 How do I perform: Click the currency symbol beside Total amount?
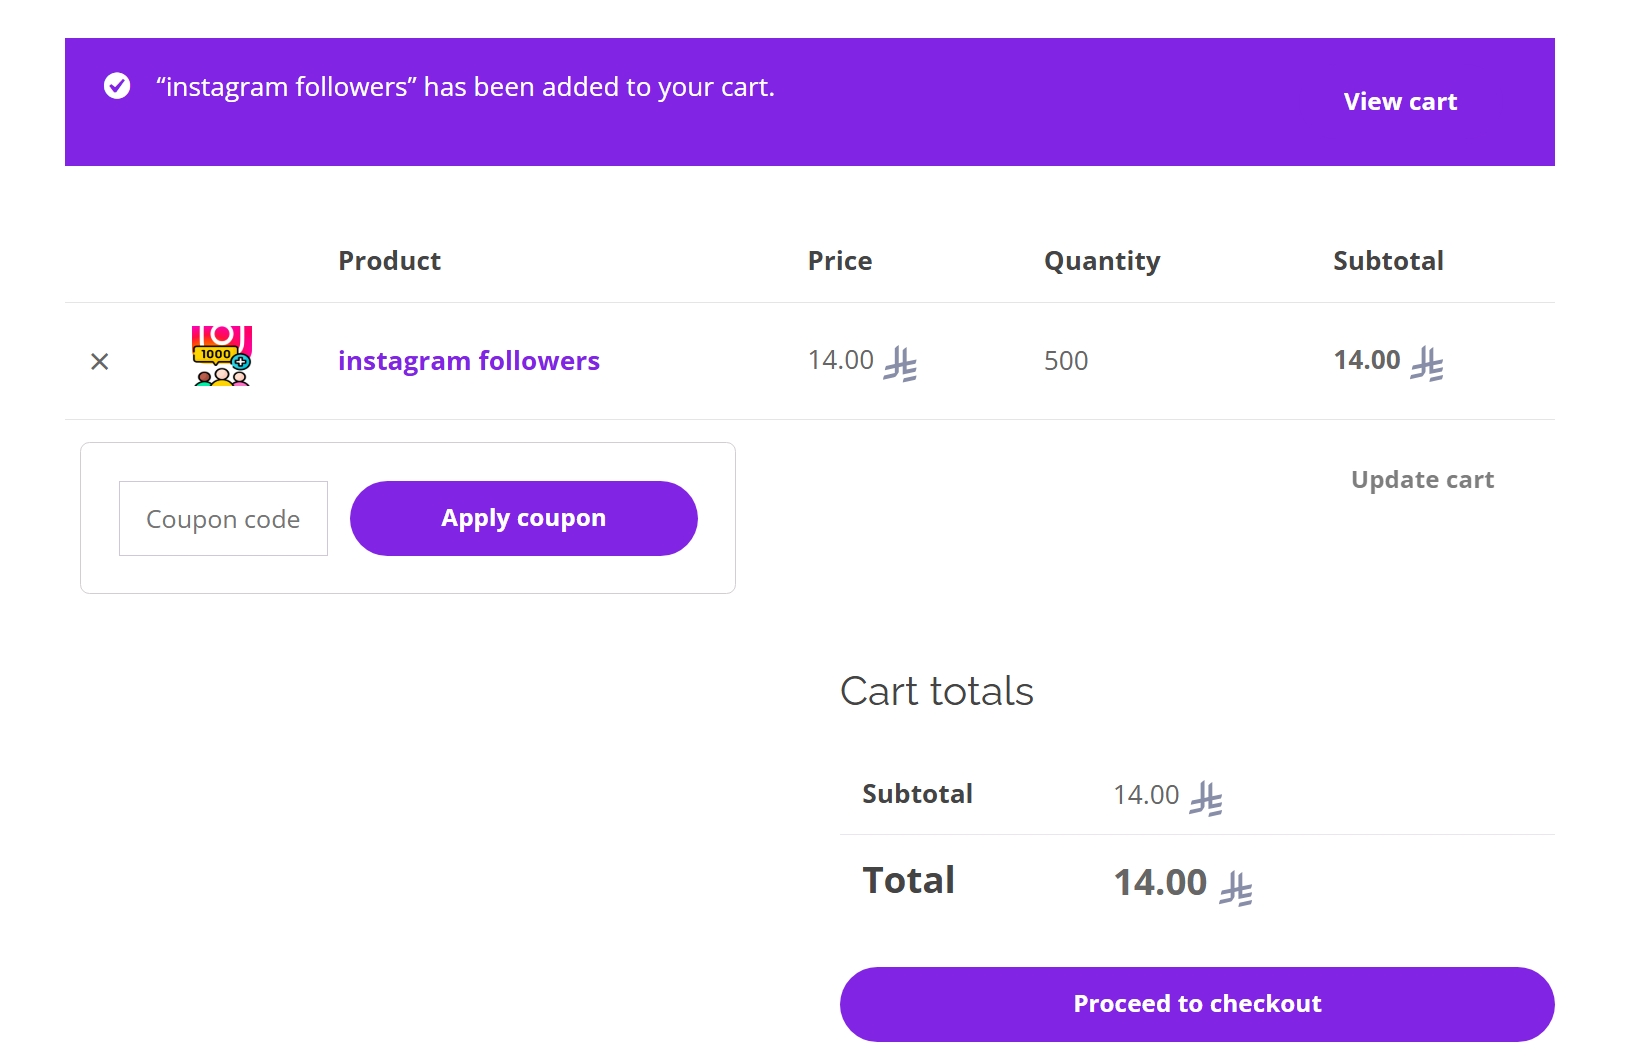tap(1236, 888)
